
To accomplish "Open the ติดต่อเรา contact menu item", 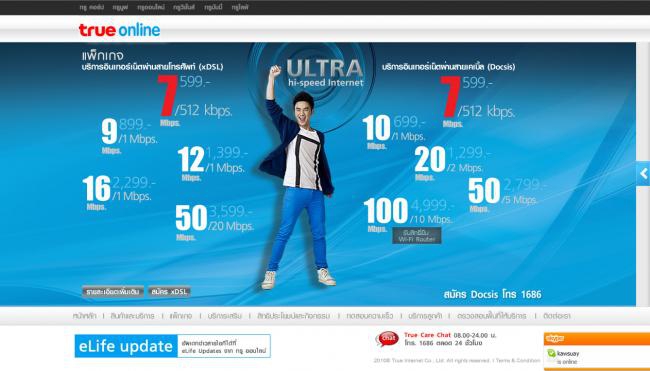I will [557, 316].
